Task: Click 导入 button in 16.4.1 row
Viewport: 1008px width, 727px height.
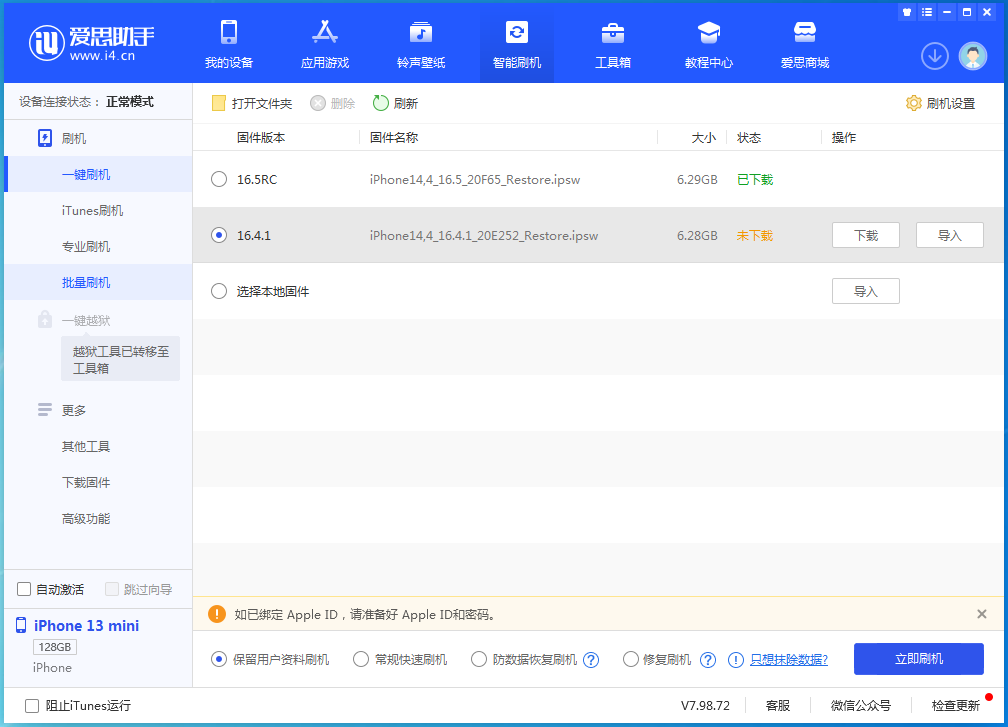Action: (x=950, y=235)
